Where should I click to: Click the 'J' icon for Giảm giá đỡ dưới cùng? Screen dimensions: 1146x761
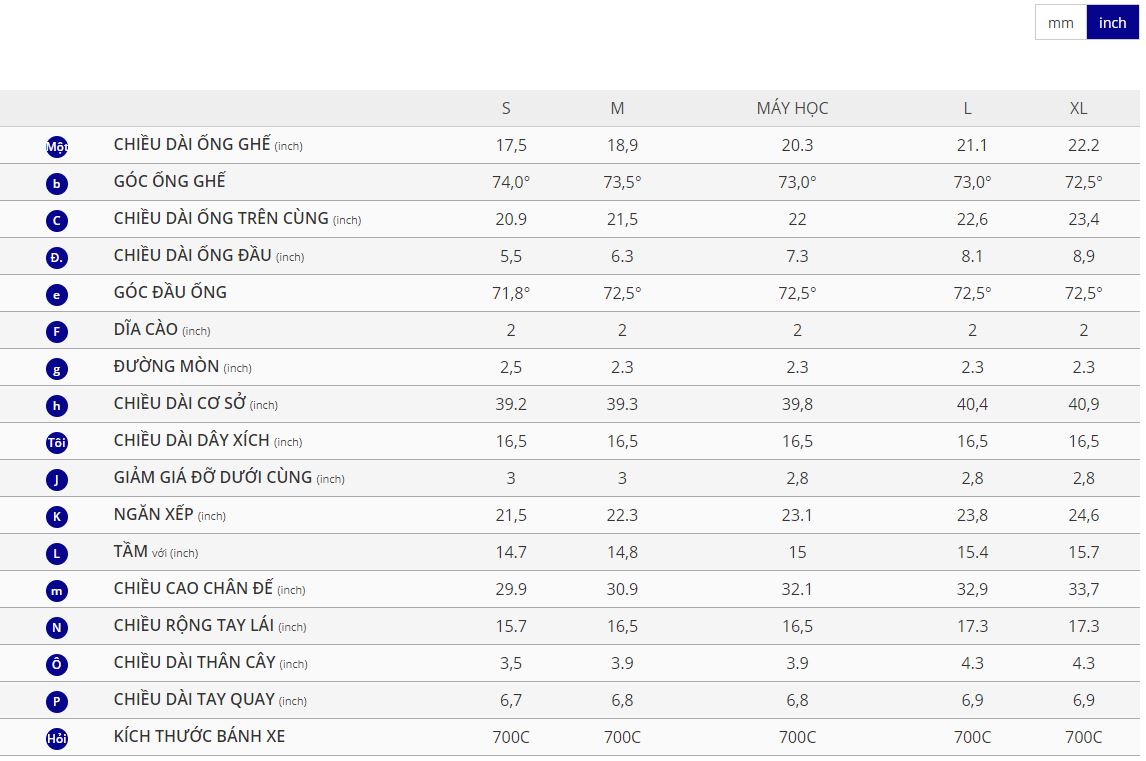57,479
